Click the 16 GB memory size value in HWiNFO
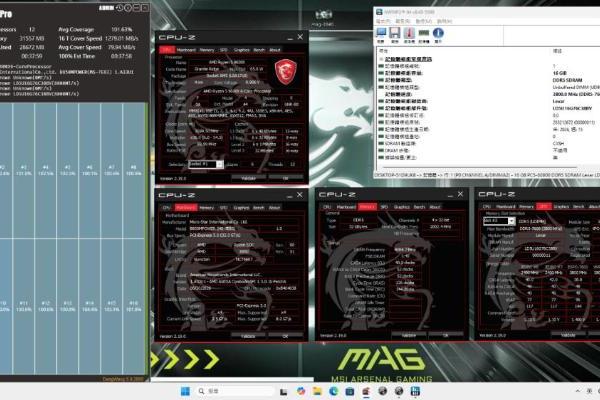600x400 pixels. (559, 73)
